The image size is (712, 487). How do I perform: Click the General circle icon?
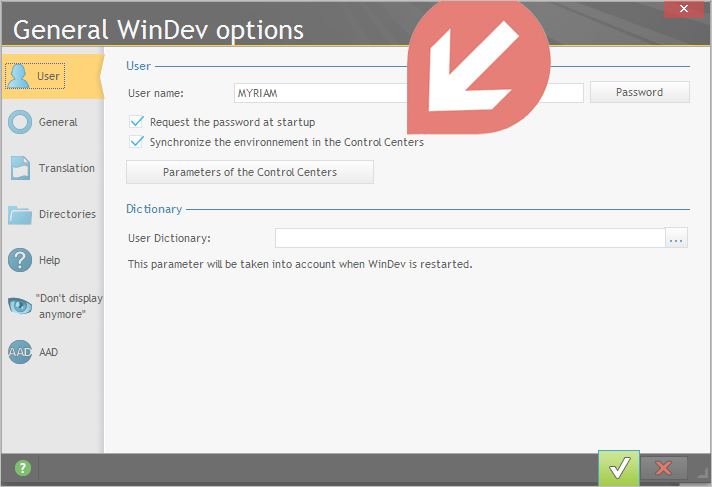click(20, 122)
